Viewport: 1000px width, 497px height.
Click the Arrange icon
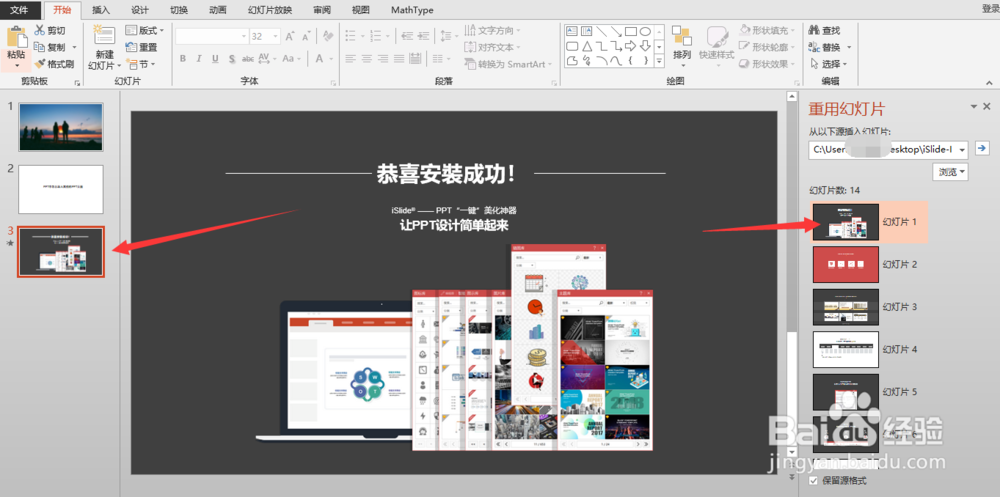pyautogui.click(x=682, y=36)
